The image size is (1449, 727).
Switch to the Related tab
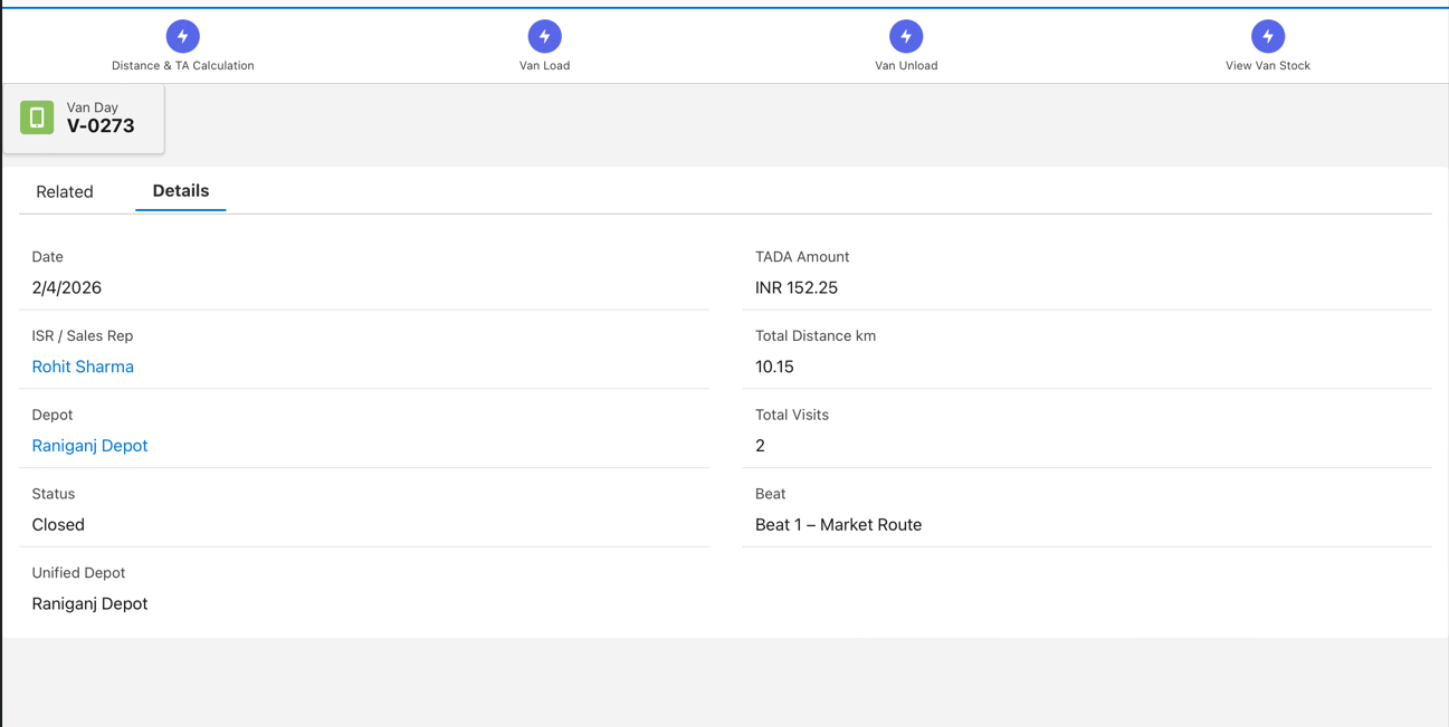click(64, 192)
